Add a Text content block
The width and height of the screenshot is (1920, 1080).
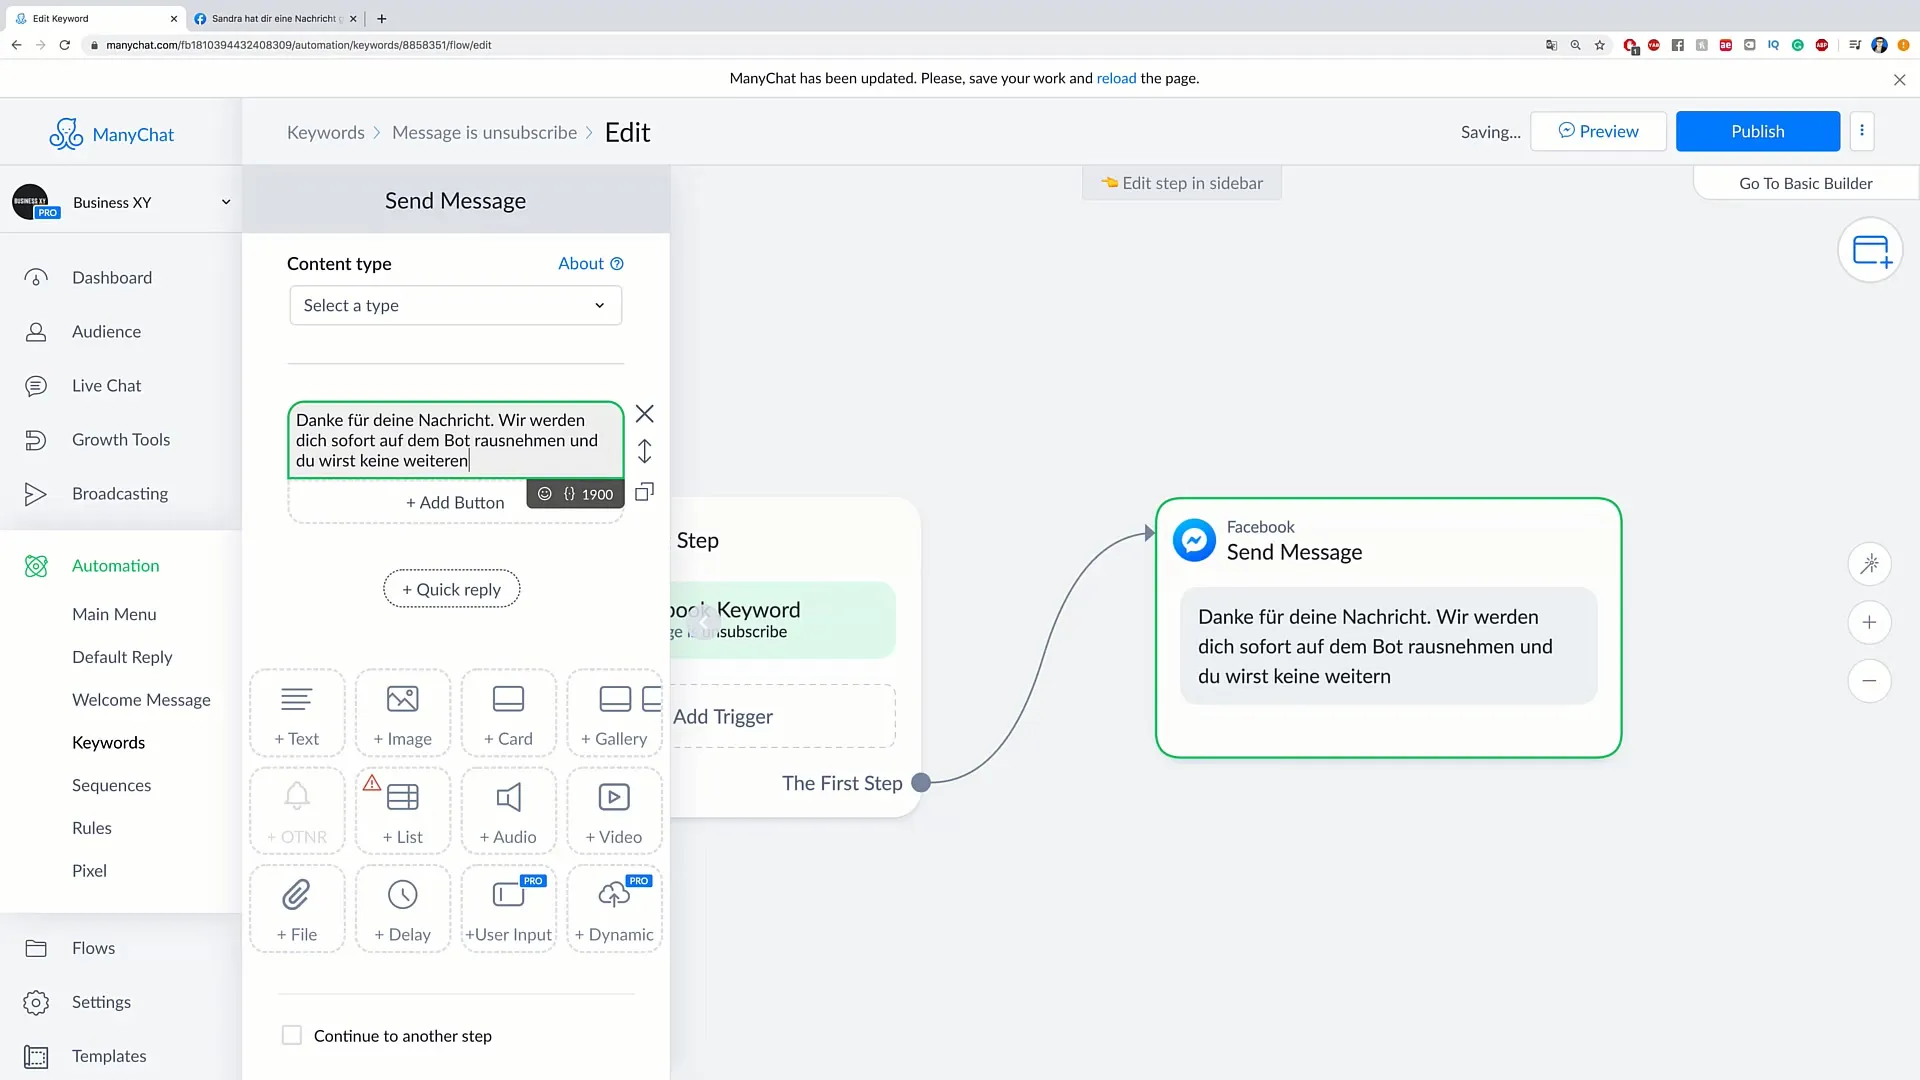pos(297,713)
